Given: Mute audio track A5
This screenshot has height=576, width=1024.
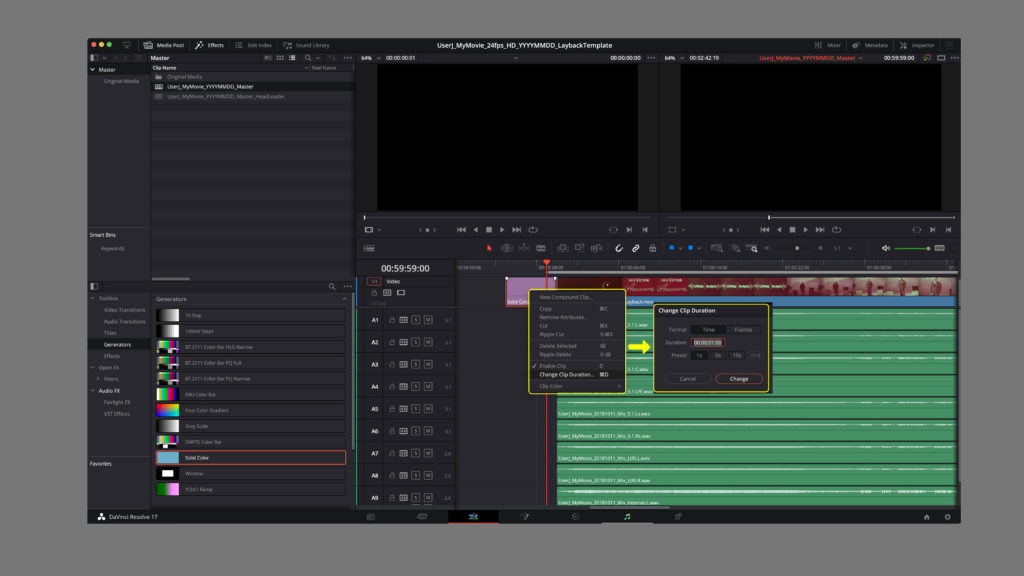Looking at the screenshot, I should 428,409.
